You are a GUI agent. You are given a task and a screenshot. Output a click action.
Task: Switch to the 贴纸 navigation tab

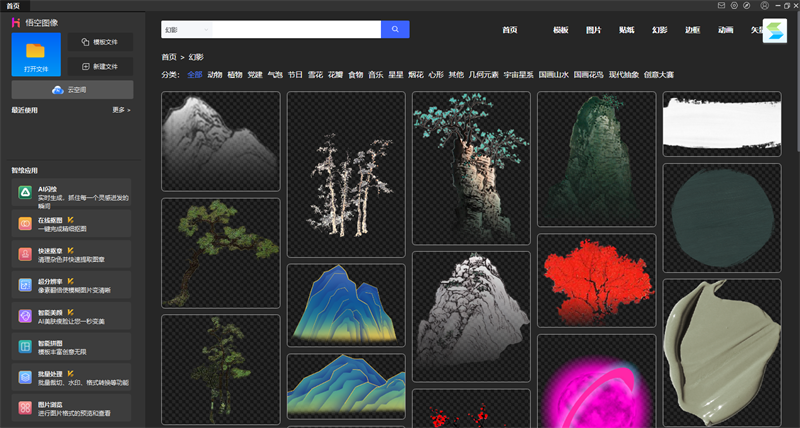click(626, 31)
